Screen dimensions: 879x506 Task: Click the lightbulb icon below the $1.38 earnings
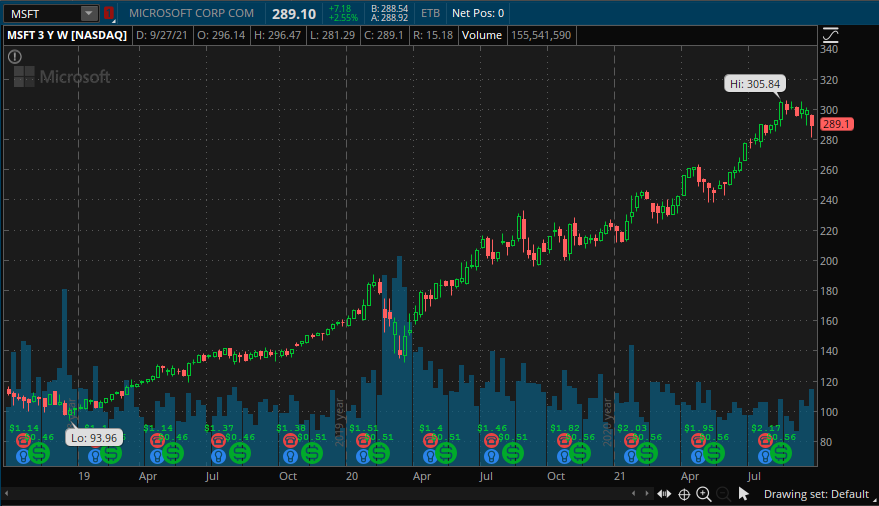pyautogui.click(x=290, y=456)
